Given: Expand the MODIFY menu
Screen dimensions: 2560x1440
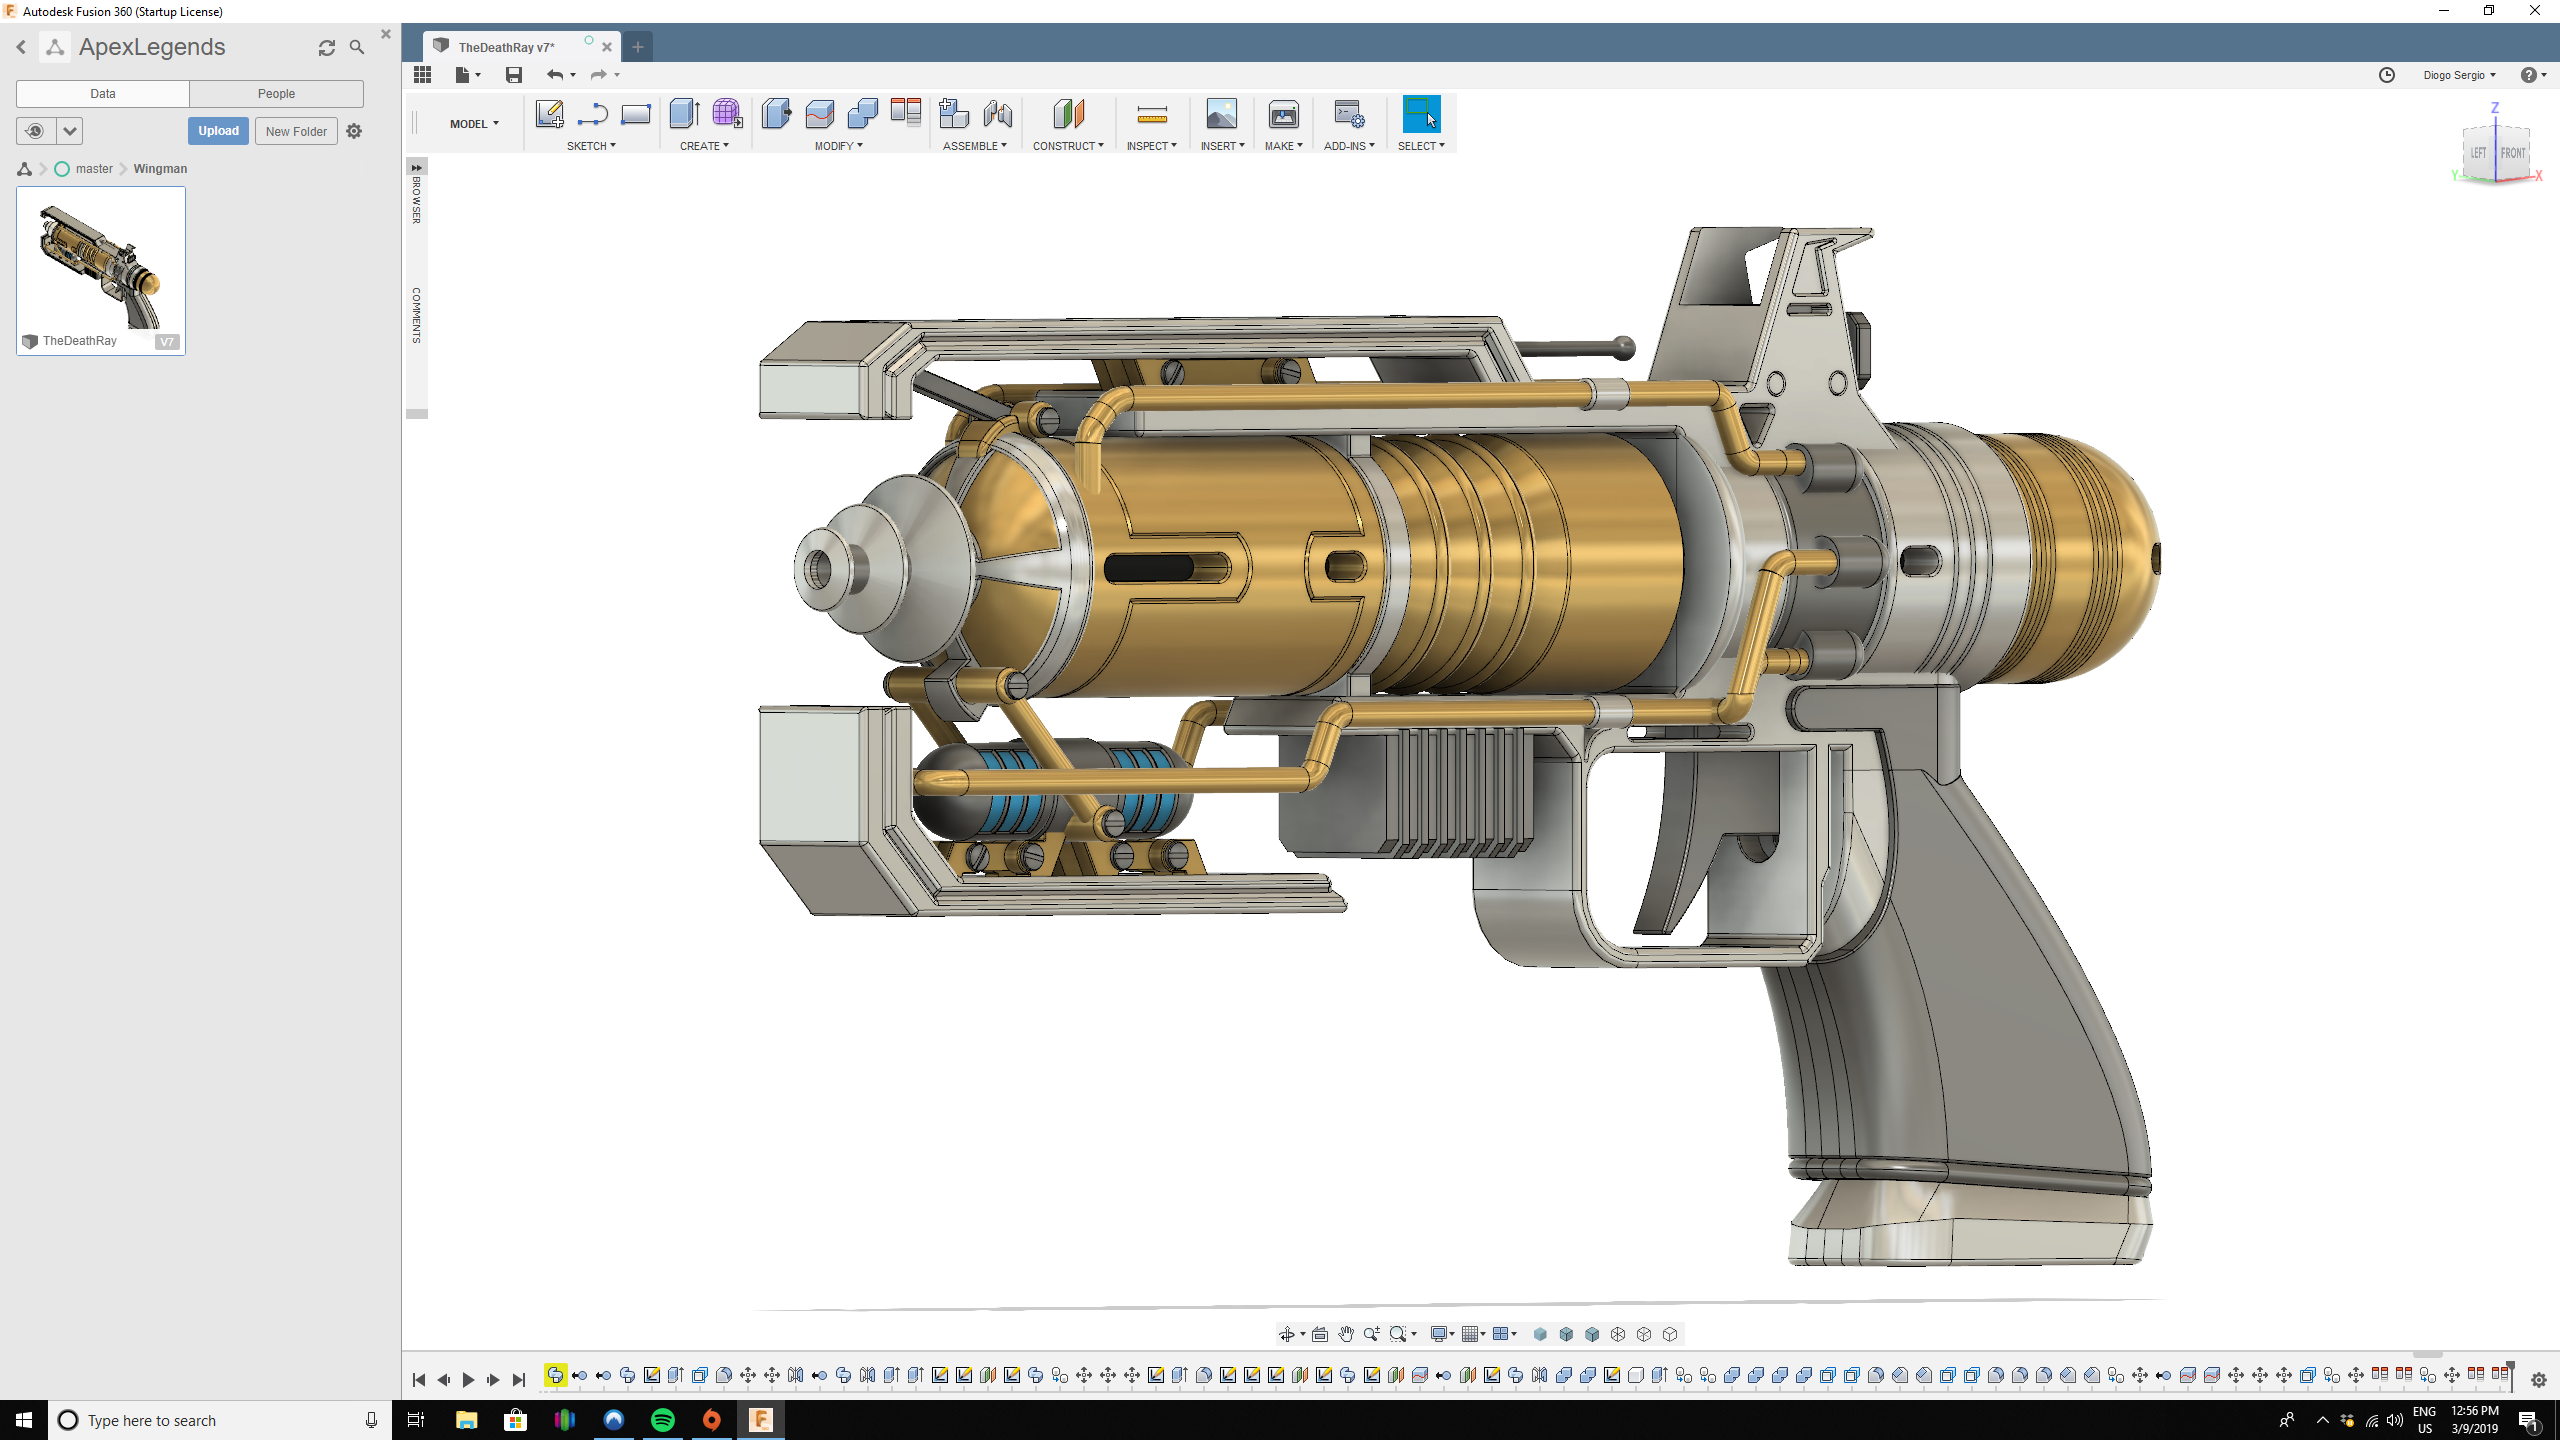Looking at the screenshot, I should pyautogui.click(x=838, y=146).
